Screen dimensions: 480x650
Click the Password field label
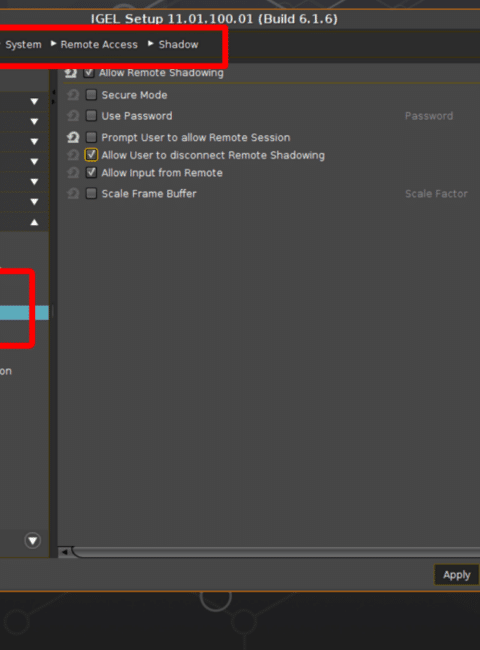[x=429, y=116]
